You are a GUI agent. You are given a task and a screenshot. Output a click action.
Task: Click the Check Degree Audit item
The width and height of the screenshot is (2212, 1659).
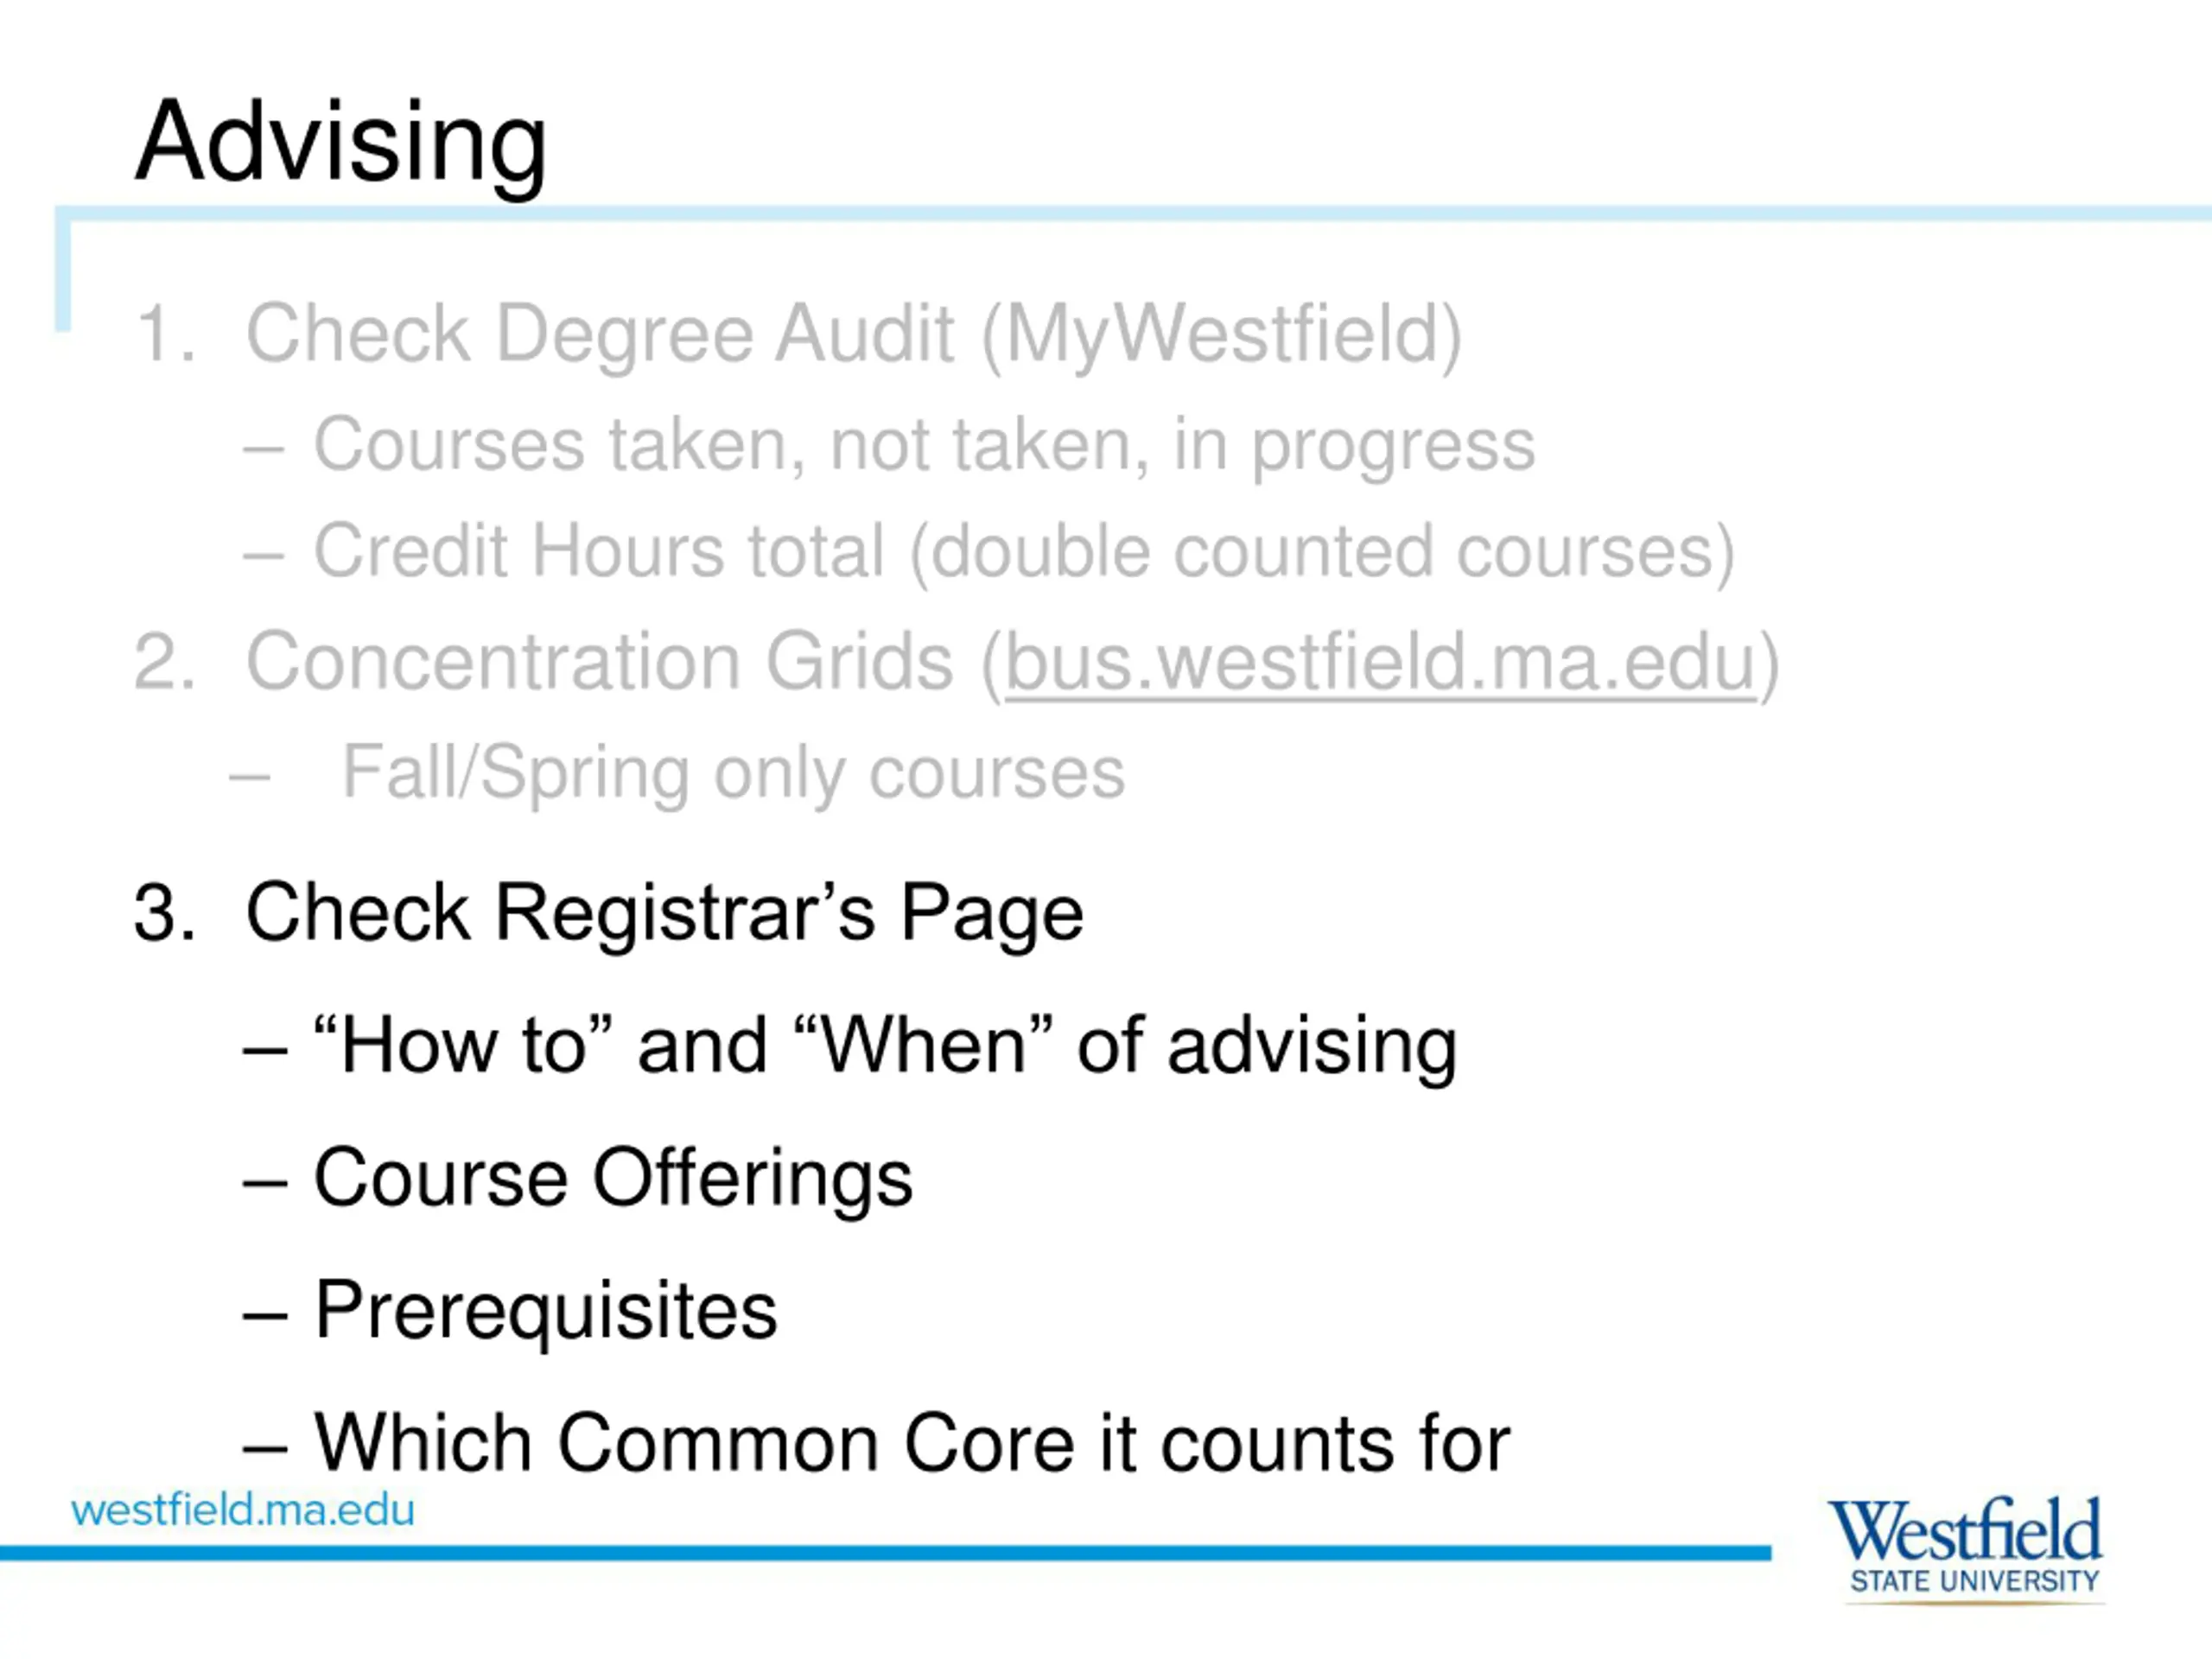point(798,335)
